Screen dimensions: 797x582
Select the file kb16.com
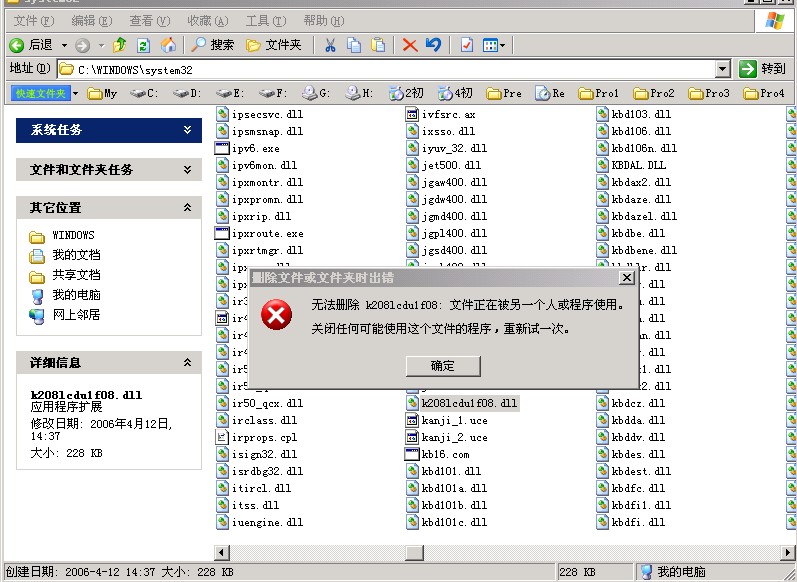coord(437,454)
